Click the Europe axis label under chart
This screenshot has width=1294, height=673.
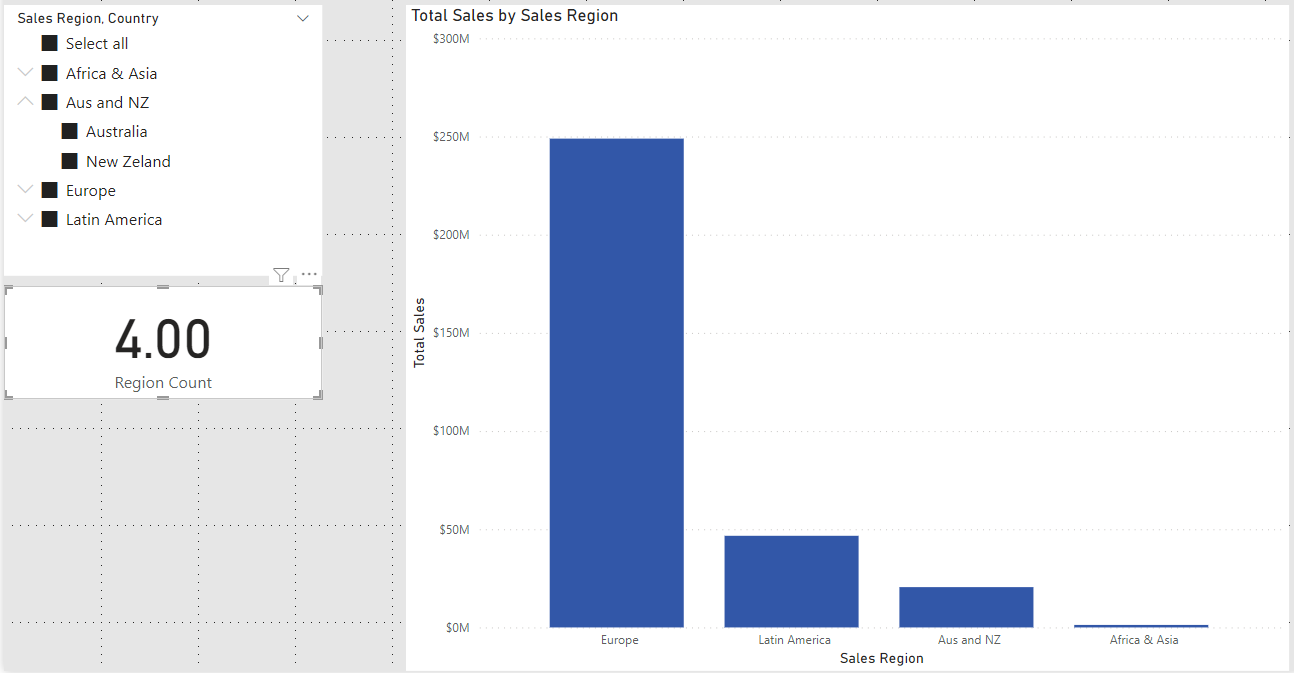point(620,640)
